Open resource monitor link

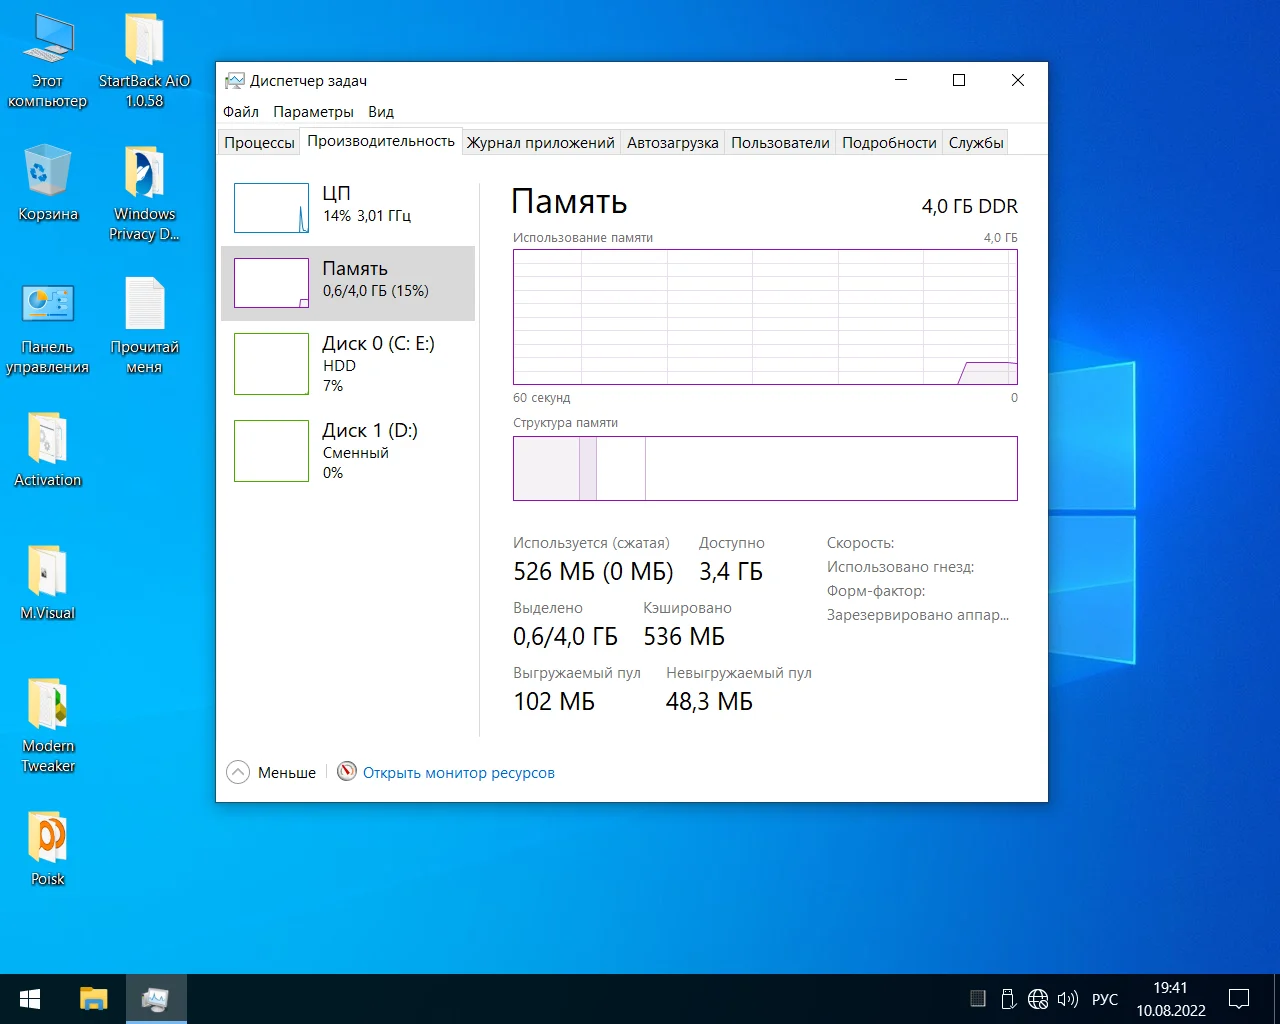pyautogui.click(x=458, y=773)
